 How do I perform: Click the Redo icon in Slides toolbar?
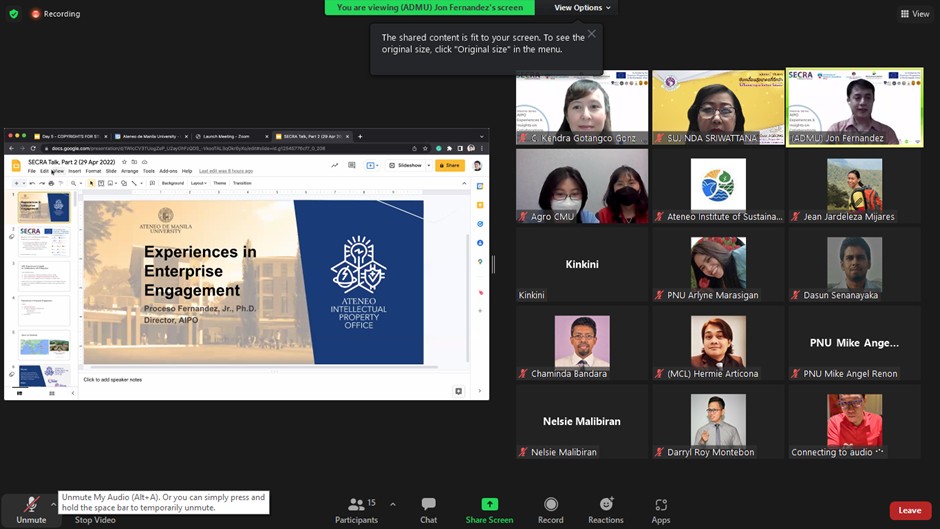(42, 183)
